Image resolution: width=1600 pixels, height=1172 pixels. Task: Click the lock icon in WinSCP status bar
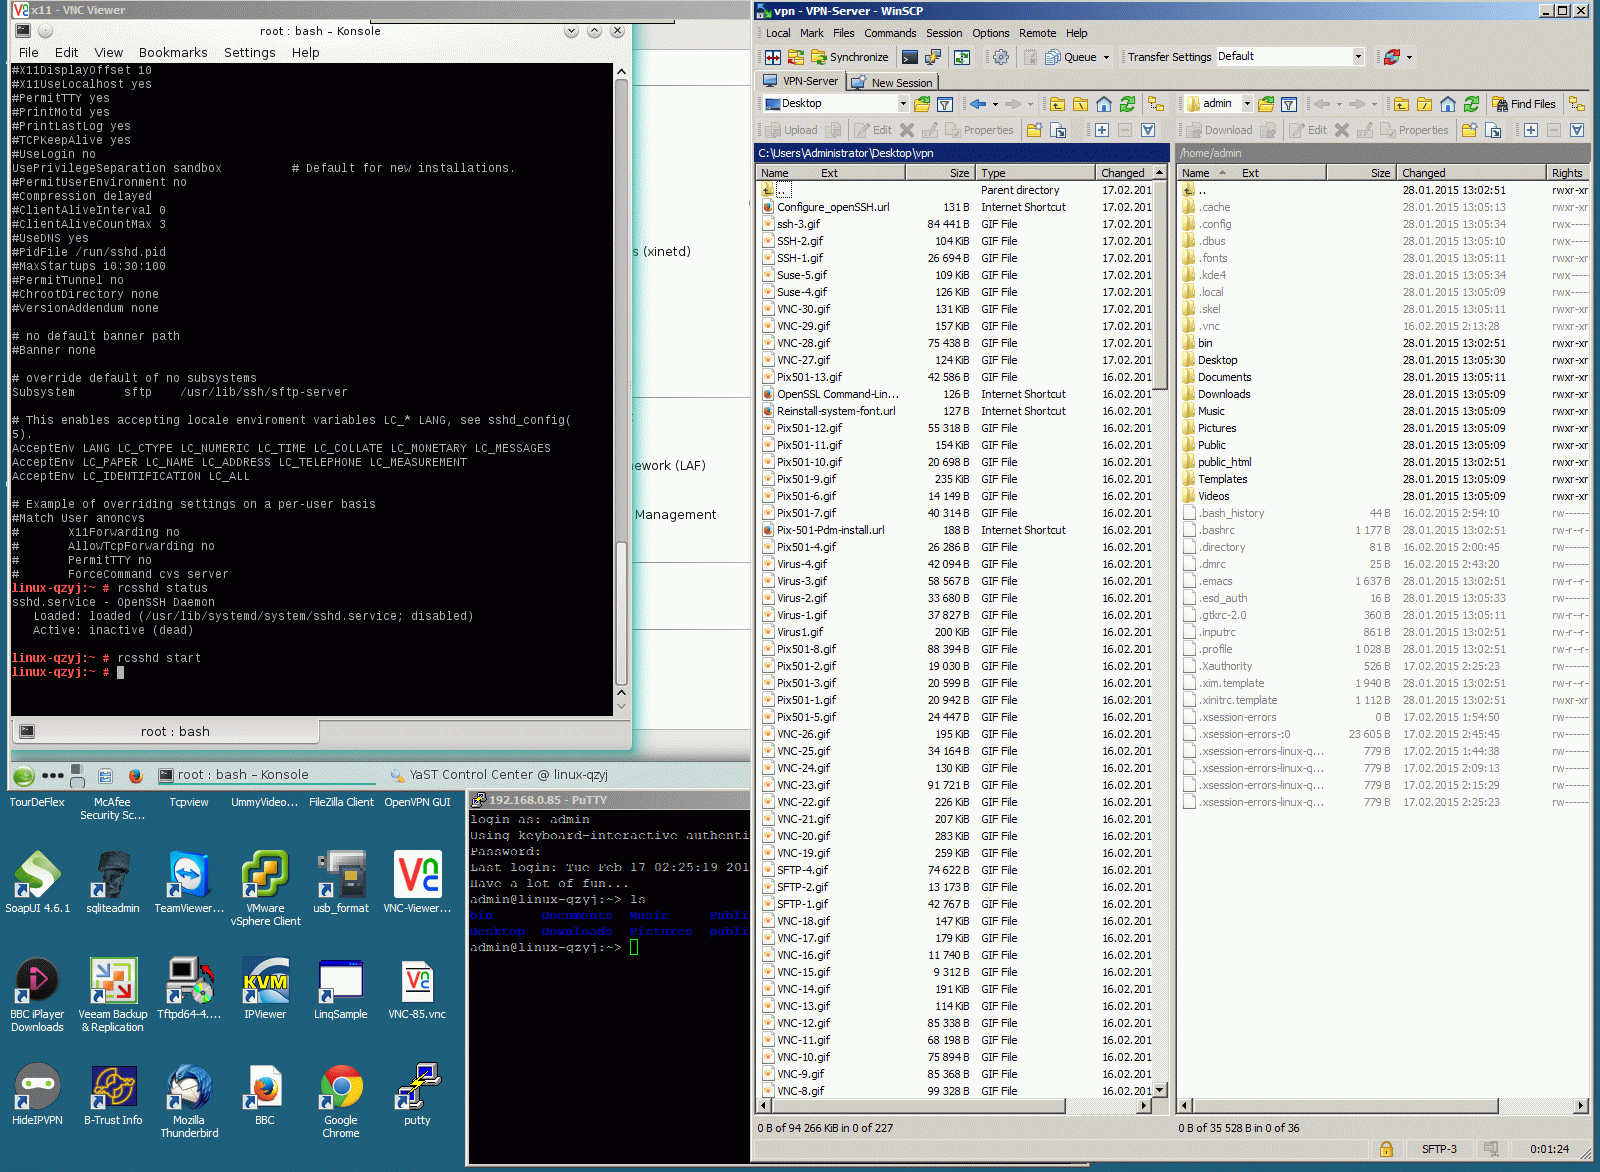(x=1386, y=1149)
